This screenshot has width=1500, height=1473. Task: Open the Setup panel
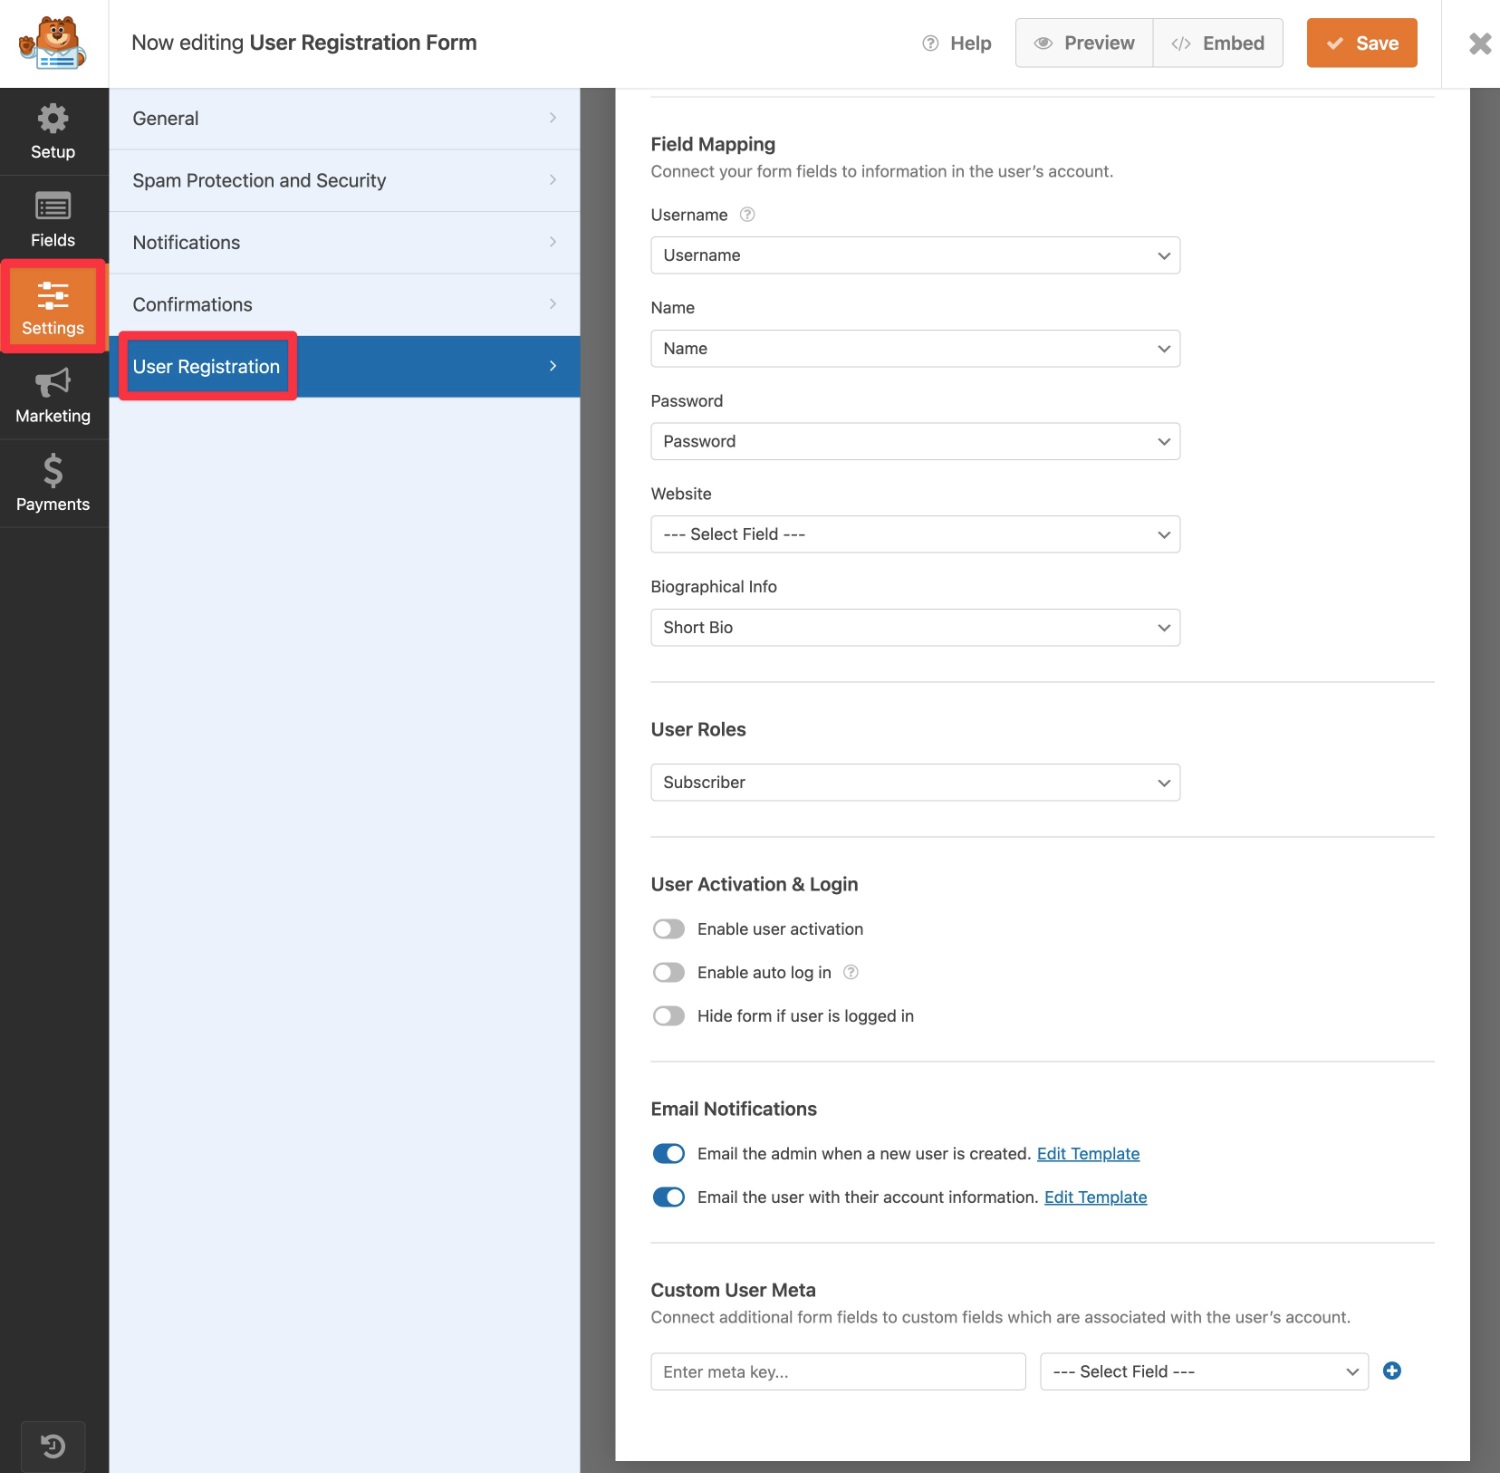[53, 132]
